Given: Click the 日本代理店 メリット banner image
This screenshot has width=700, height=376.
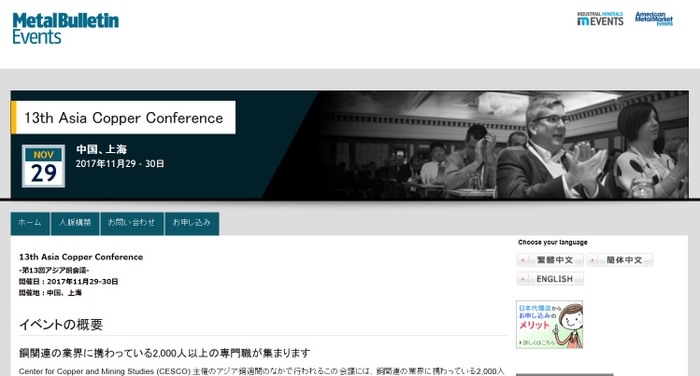Looking at the screenshot, I should pyautogui.click(x=550, y=325).
